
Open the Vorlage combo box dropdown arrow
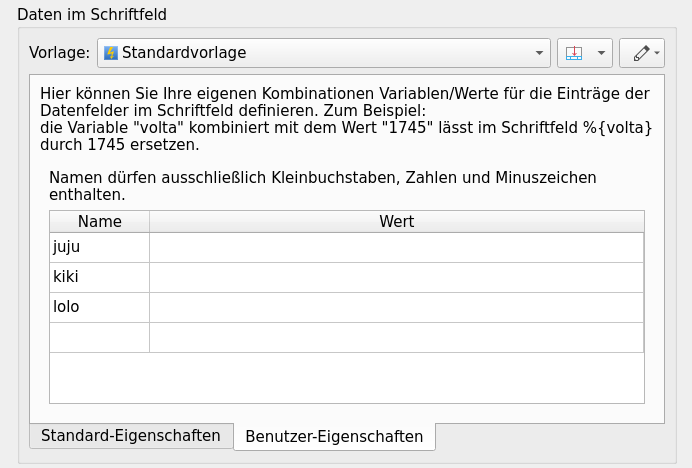(540, 53)
